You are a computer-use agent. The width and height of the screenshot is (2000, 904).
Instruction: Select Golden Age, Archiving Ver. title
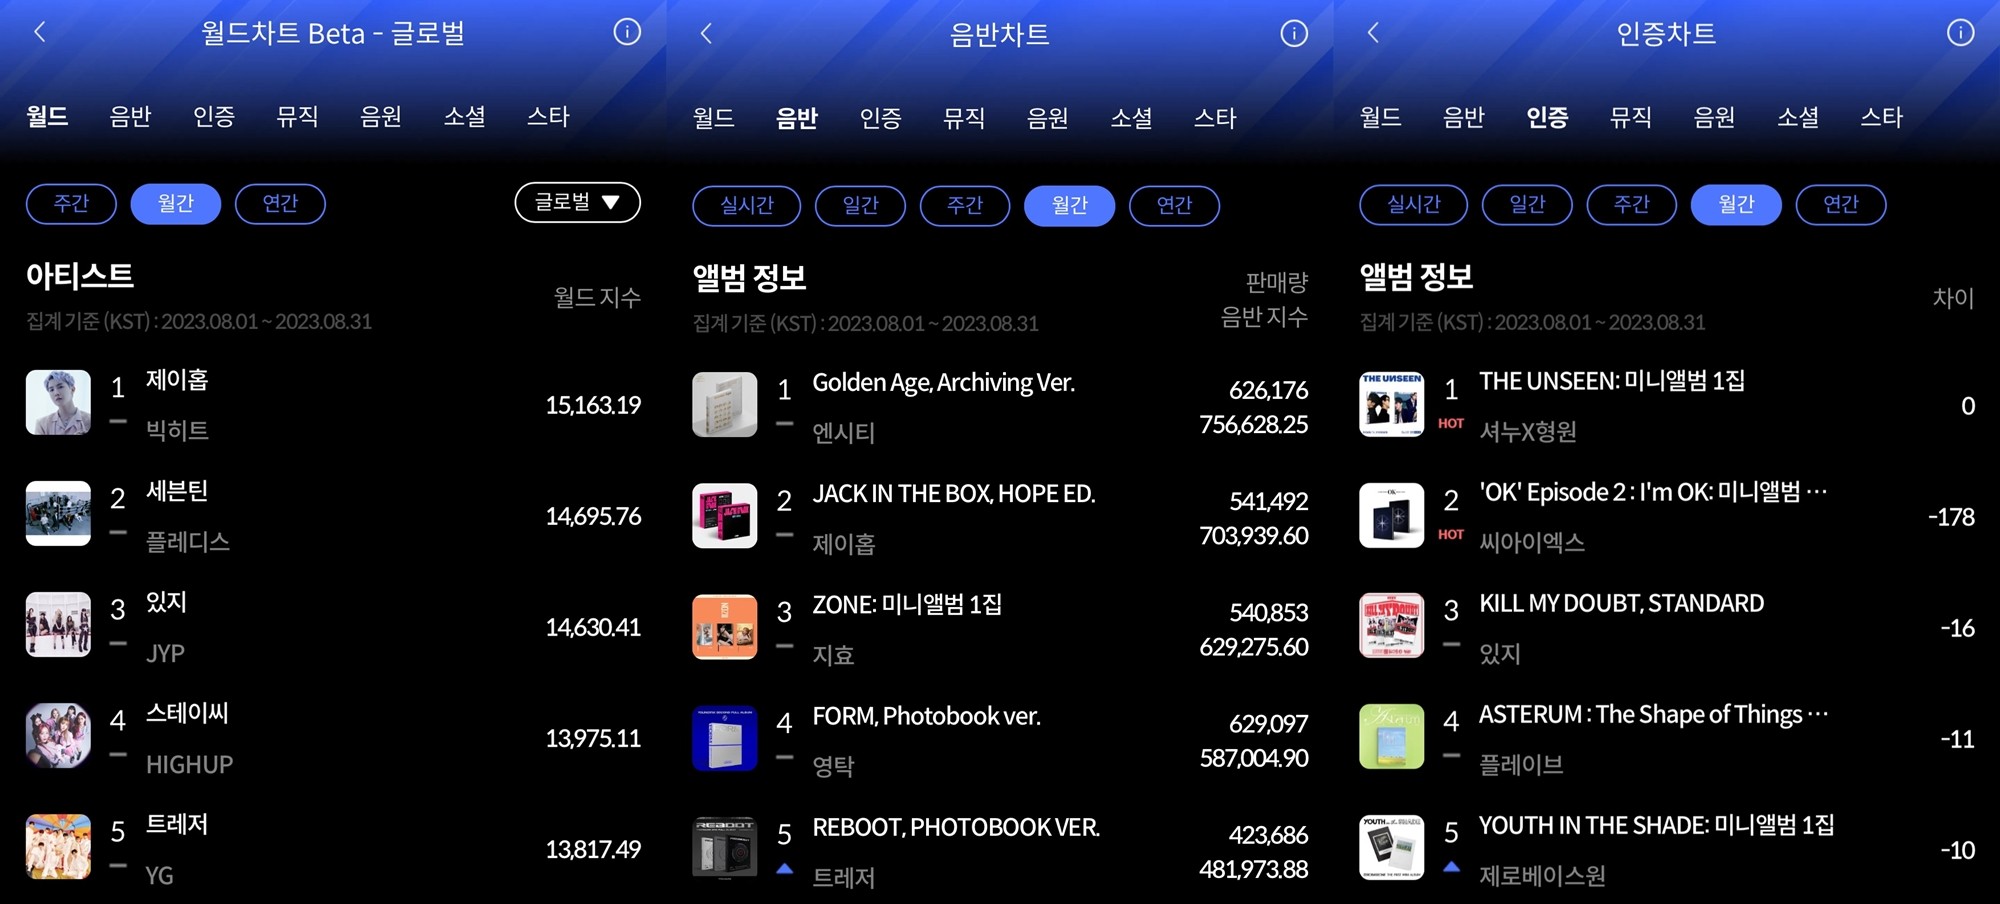[x=943, y=383]
